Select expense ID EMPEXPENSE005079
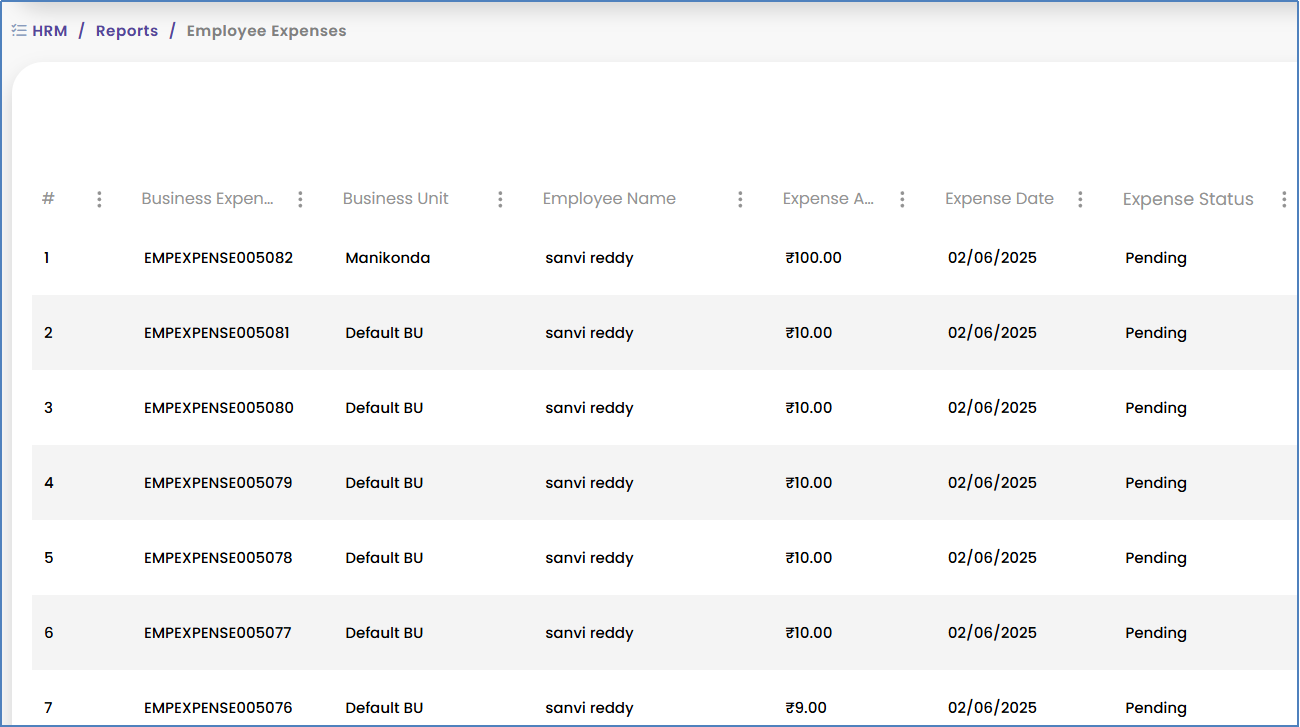 (x=218, y=483)
